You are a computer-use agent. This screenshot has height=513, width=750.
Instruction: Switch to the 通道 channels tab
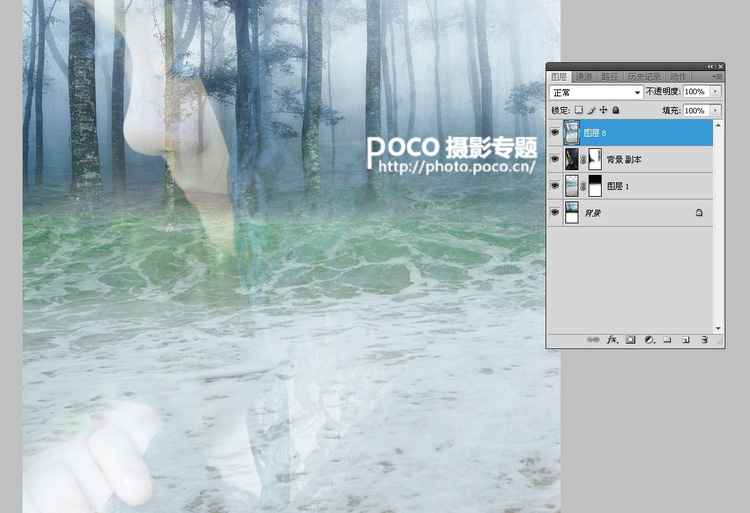[584, 76]
